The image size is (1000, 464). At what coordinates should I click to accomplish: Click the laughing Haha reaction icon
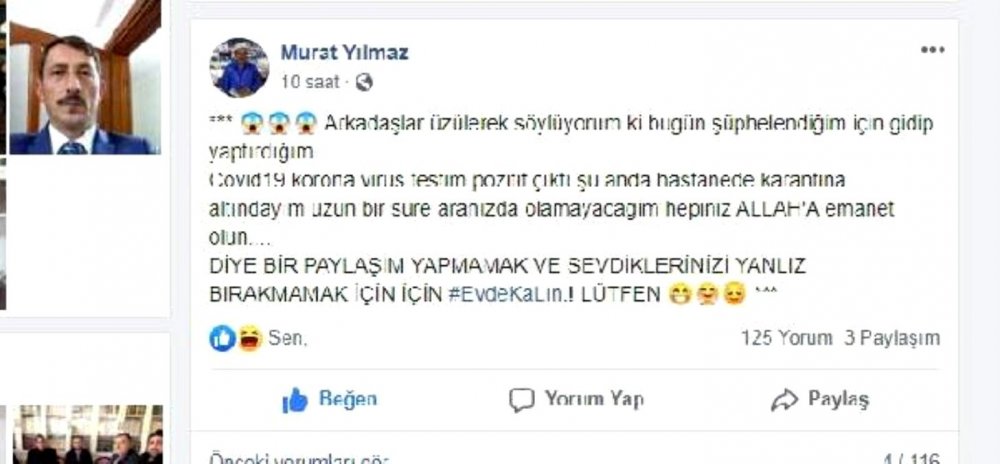click(x=250, y=338)
